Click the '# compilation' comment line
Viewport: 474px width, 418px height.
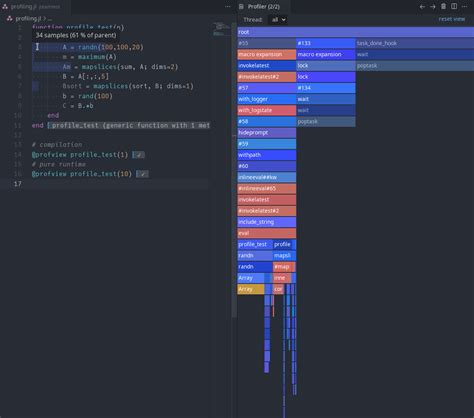pos(57,145)
